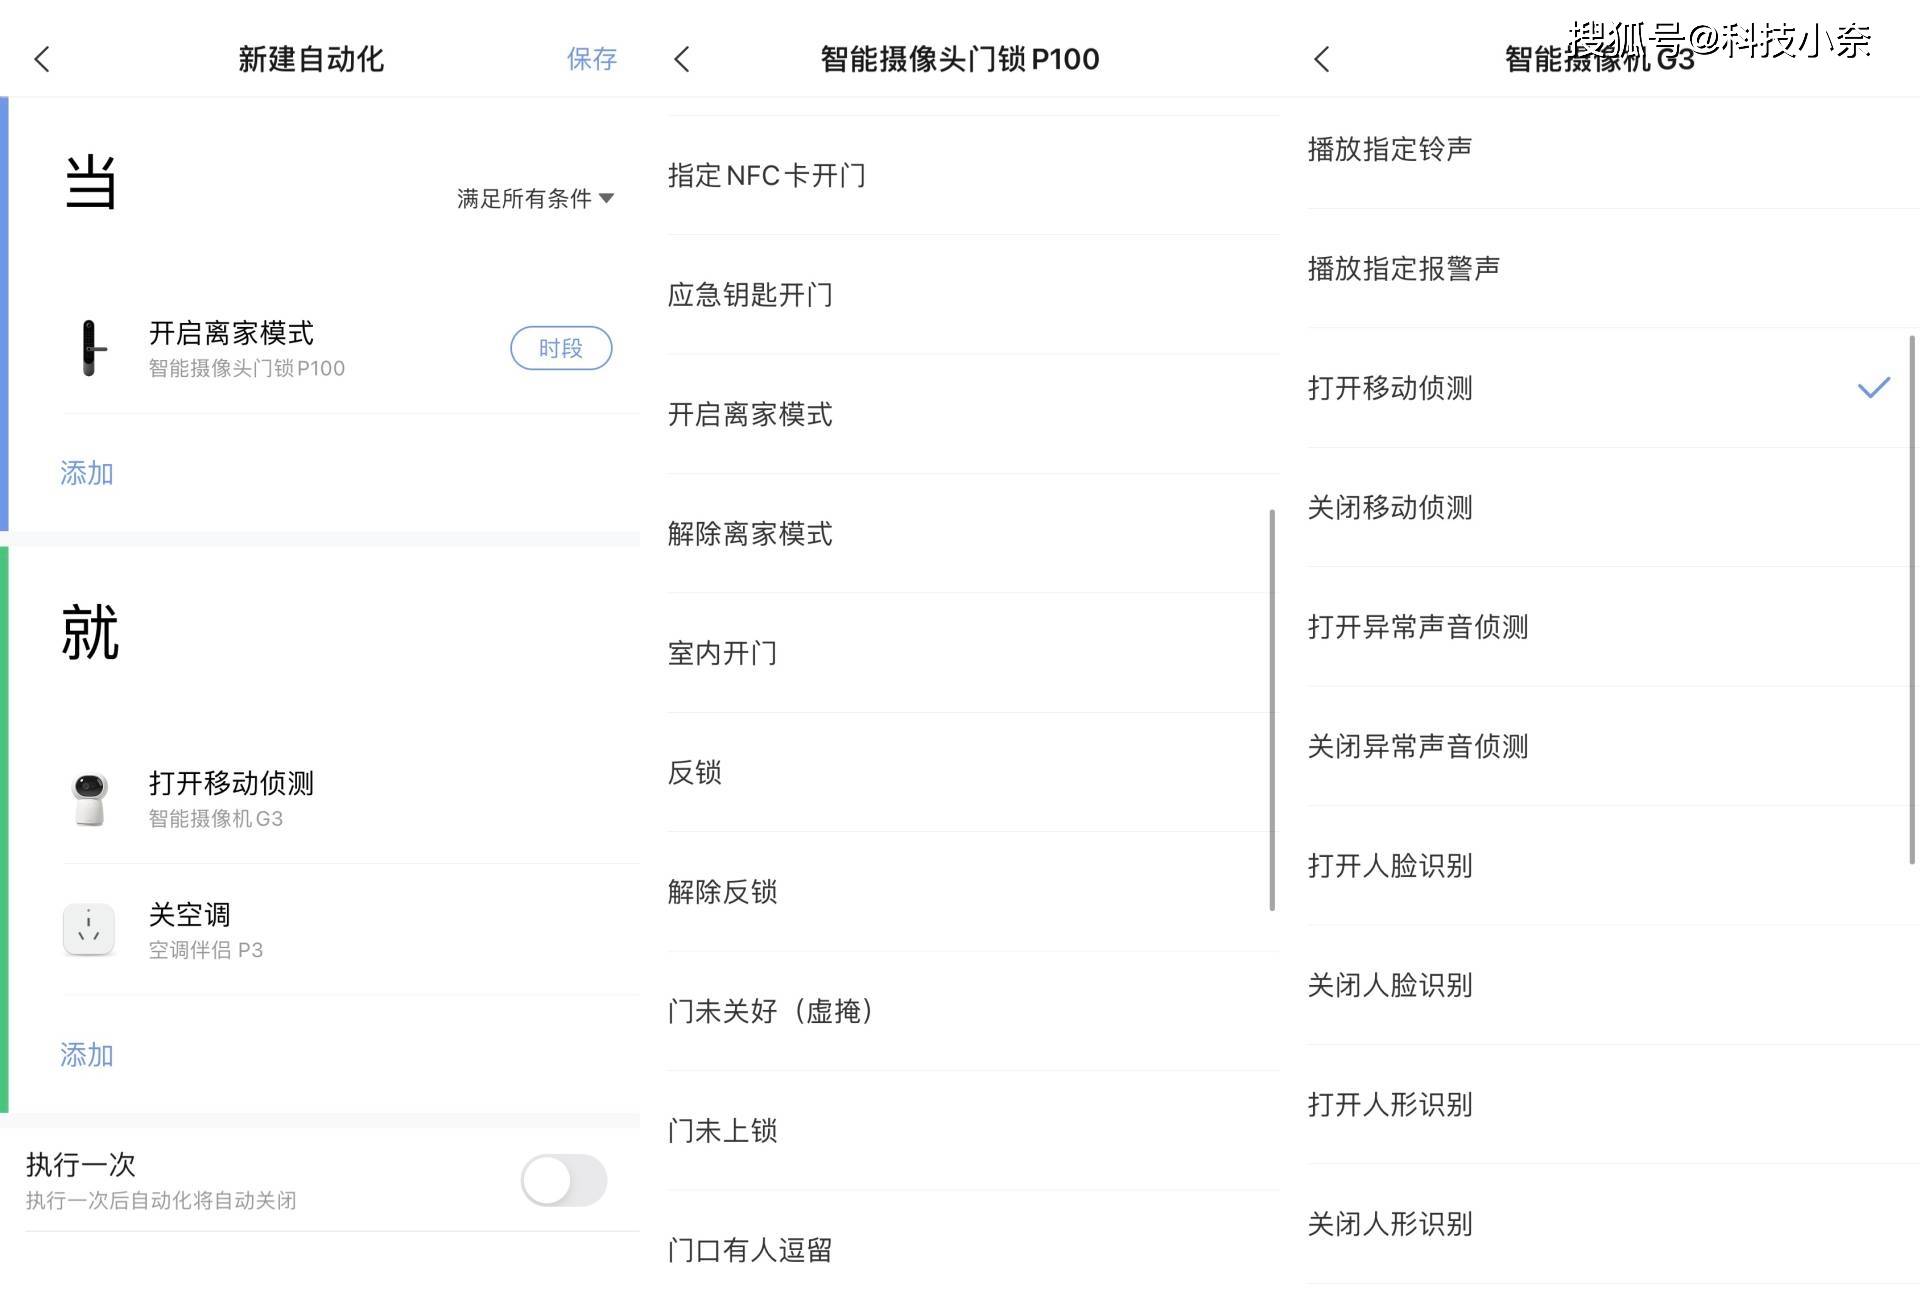Go back from 智能摄像机G3 screen
The width and height of the screenshot is (1920, 1304).
click(x=1322, y=59)
